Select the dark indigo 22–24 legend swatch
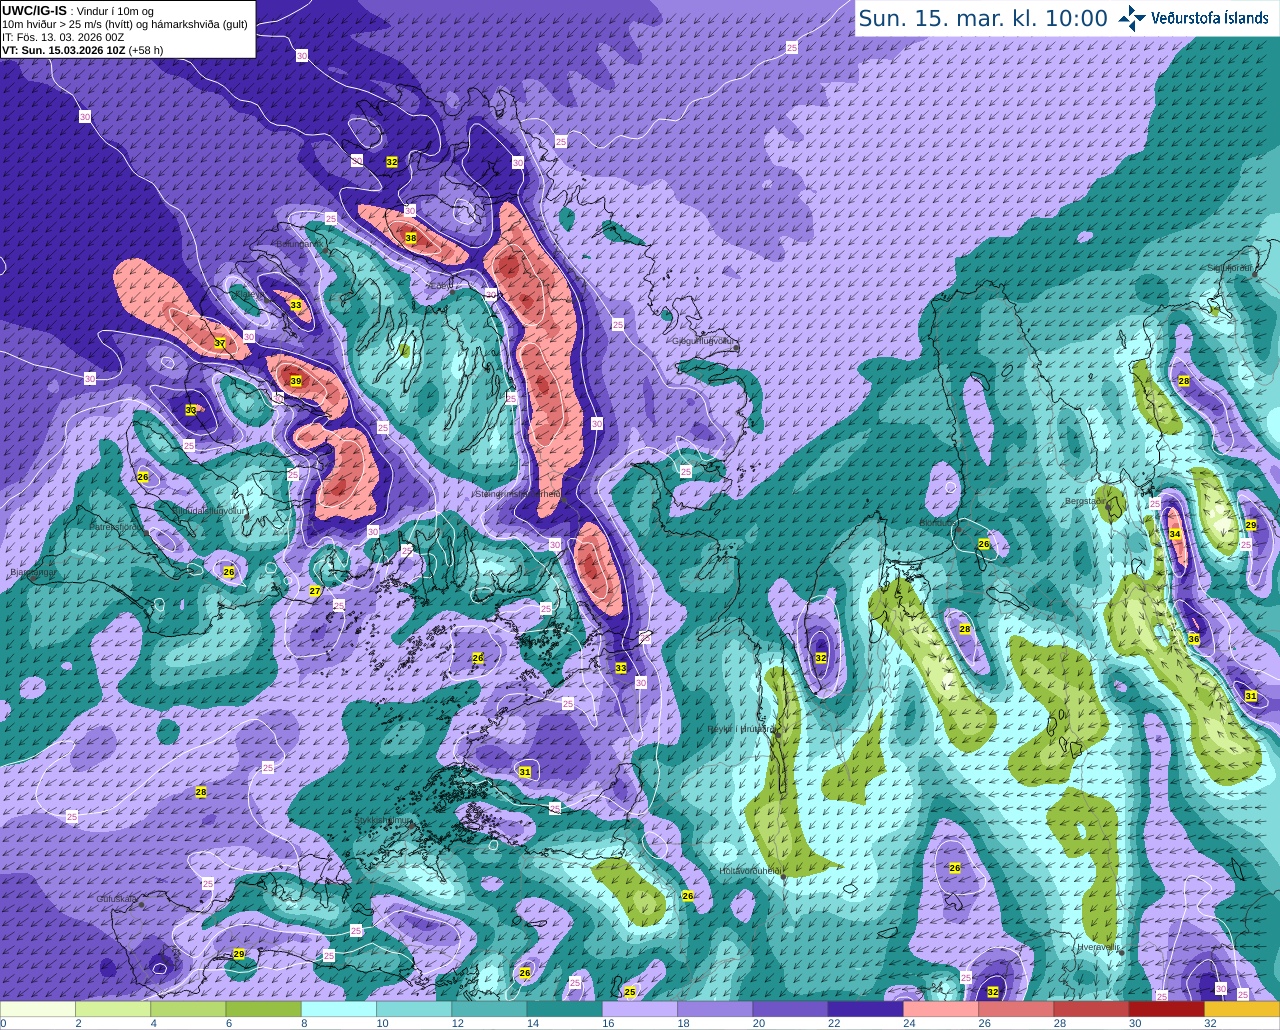Screen dimensions: 1280x1030 (865, 1009)
